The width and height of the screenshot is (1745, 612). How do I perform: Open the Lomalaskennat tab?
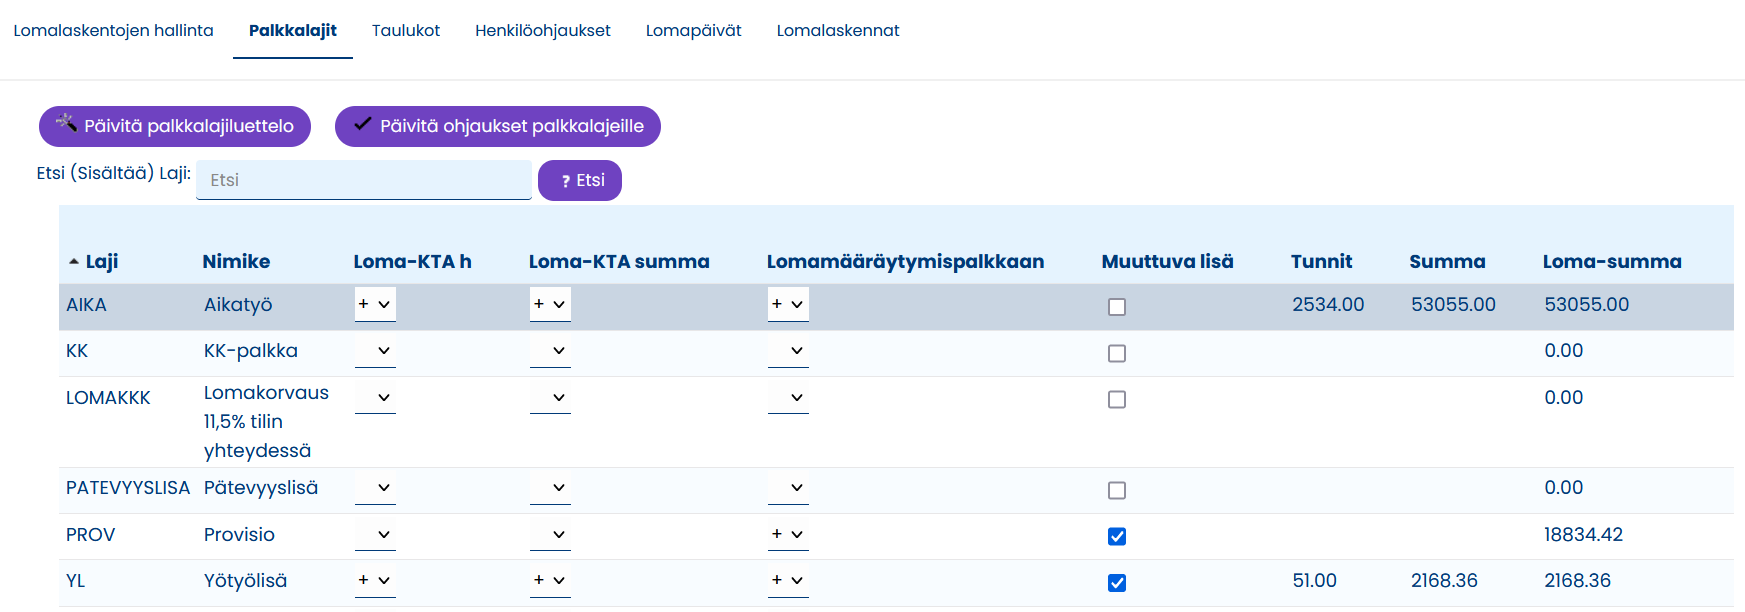838,30
